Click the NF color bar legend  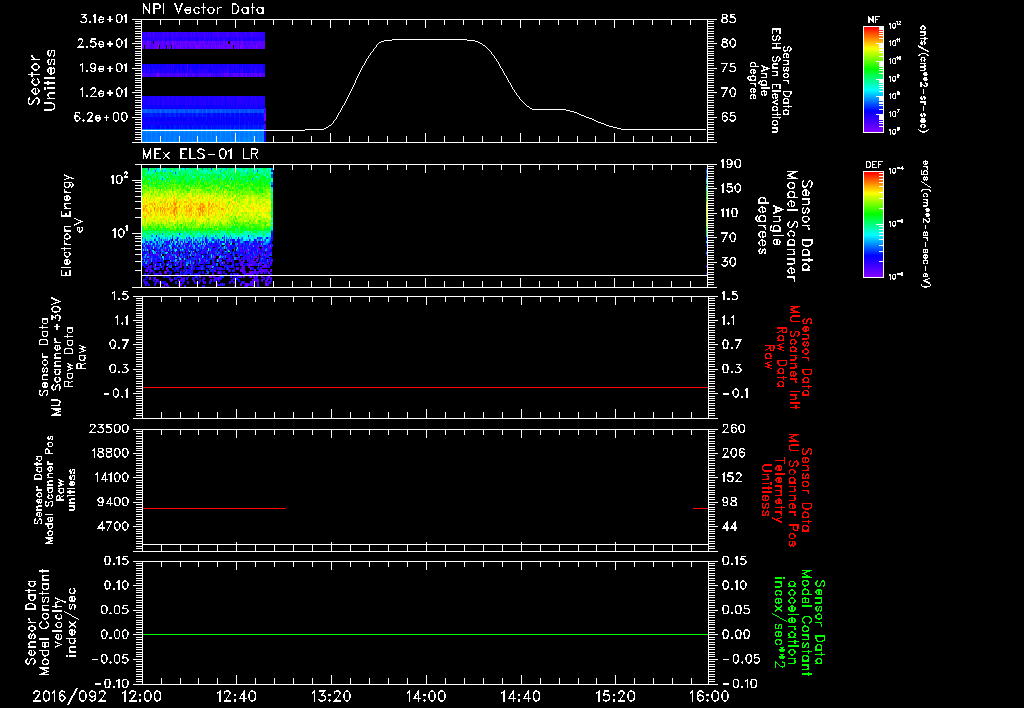tap(873, 79)
